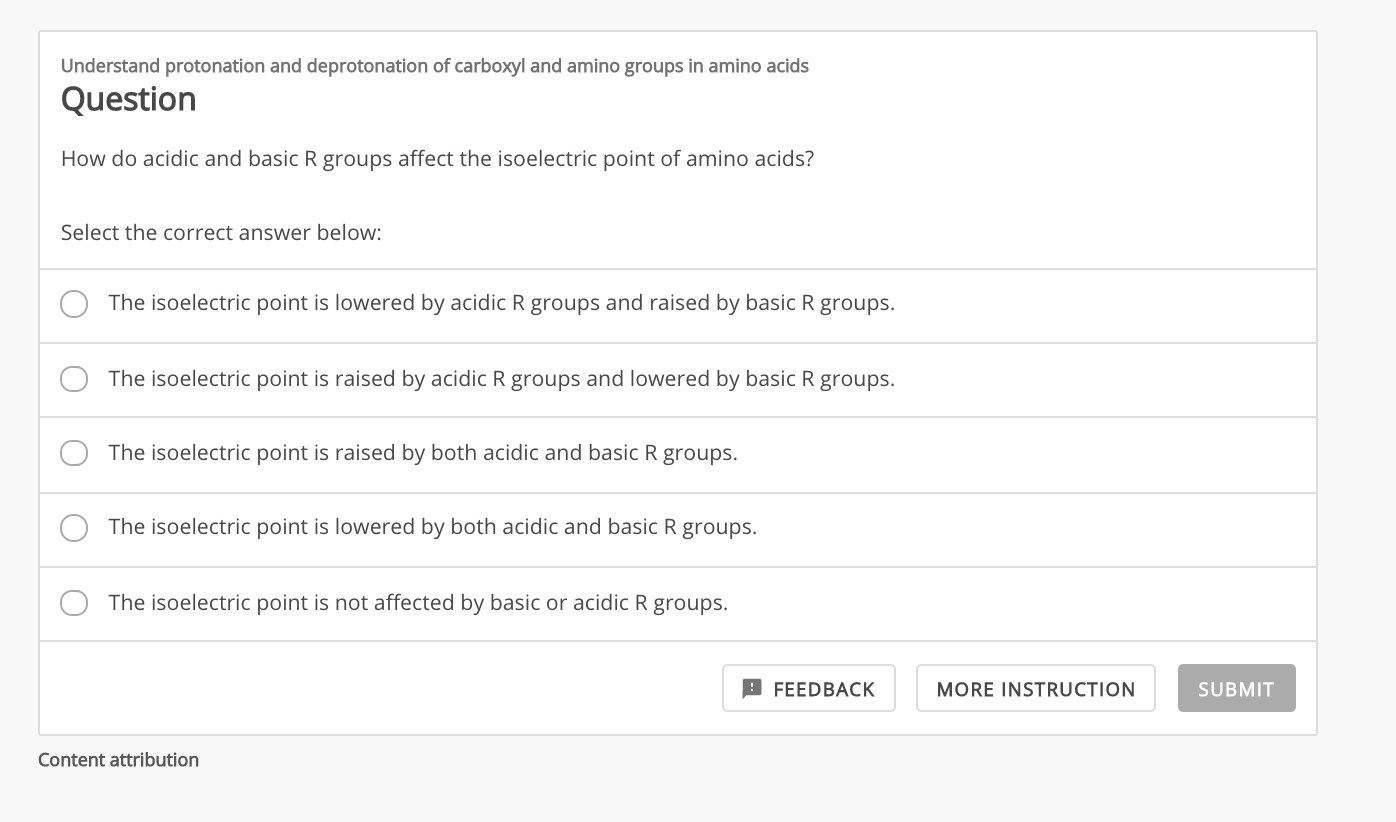Click answer text 'not affected by basic or acidic'
1396x822 pixels.
click(482, 603)
